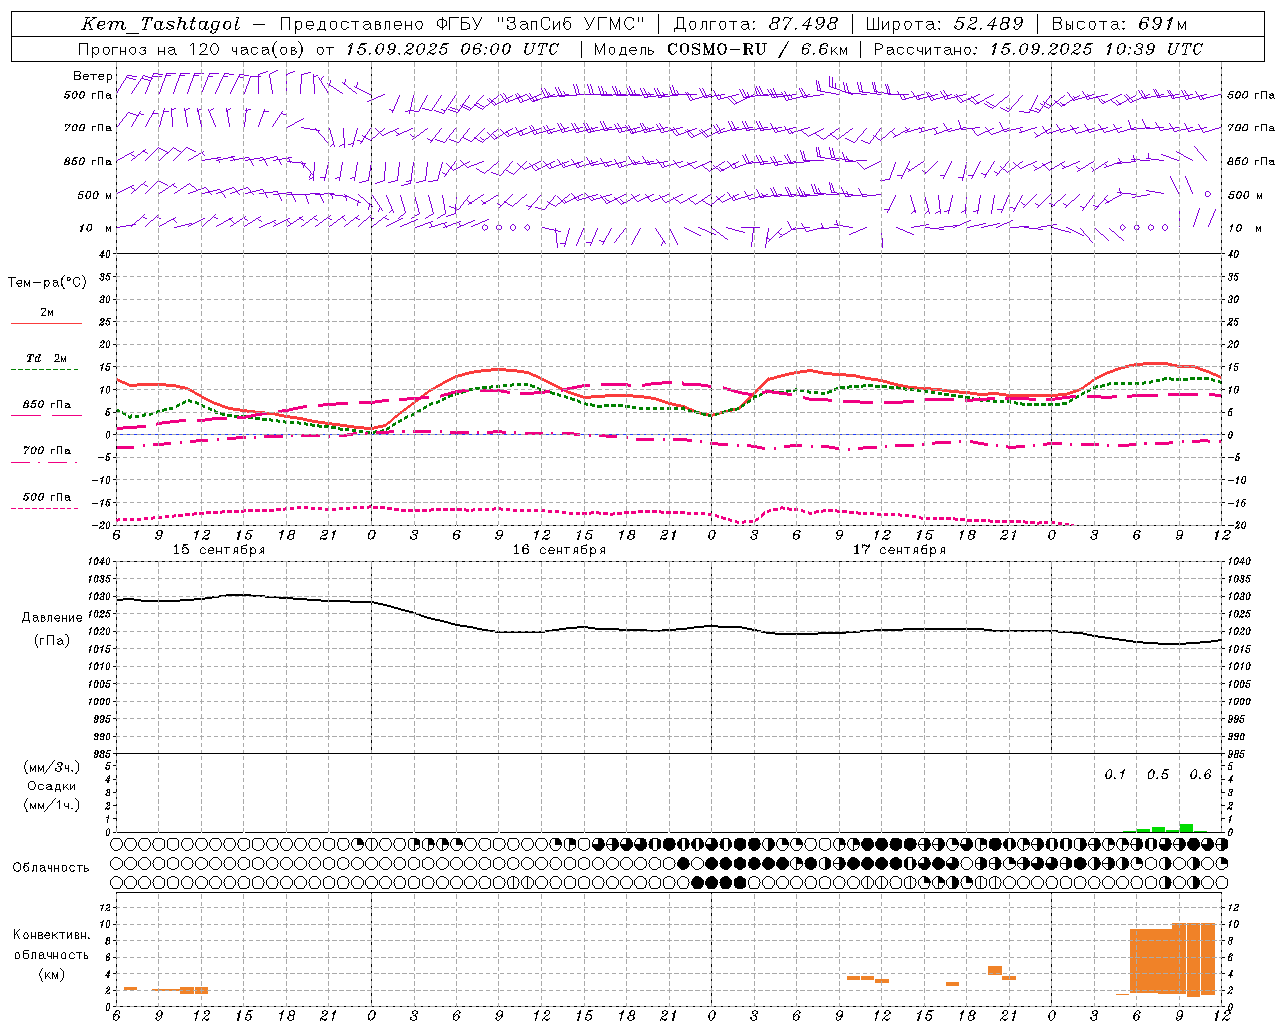Viewport: 1280px width, 1024px height.
Task: Click the tallest green precipitation bar
Action: coord(1186,828)
